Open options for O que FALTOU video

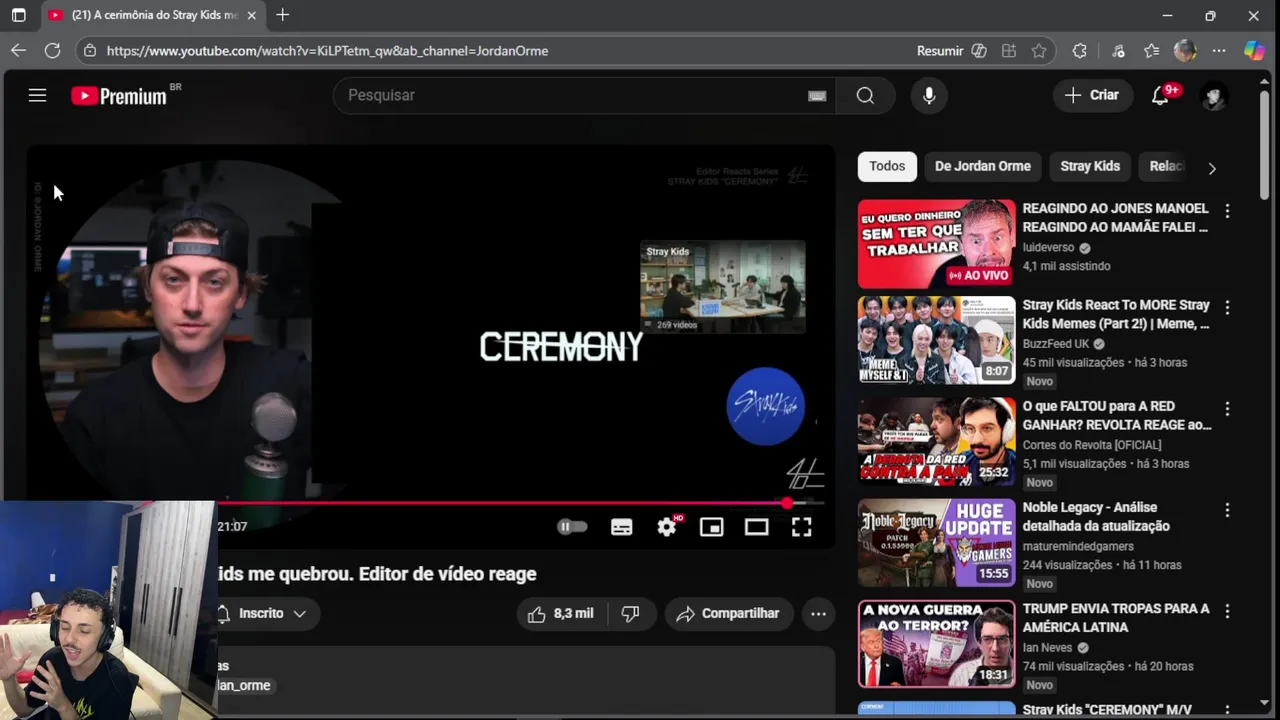[x=1227, y=409]
